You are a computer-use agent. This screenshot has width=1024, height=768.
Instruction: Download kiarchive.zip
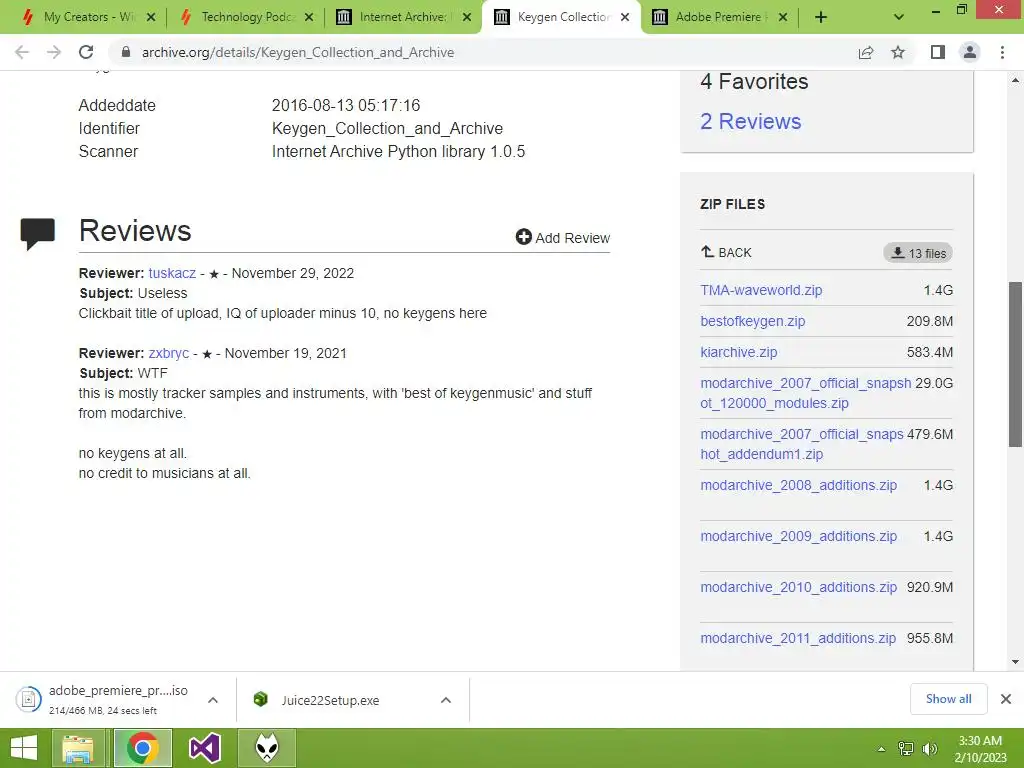pos(739,352)
